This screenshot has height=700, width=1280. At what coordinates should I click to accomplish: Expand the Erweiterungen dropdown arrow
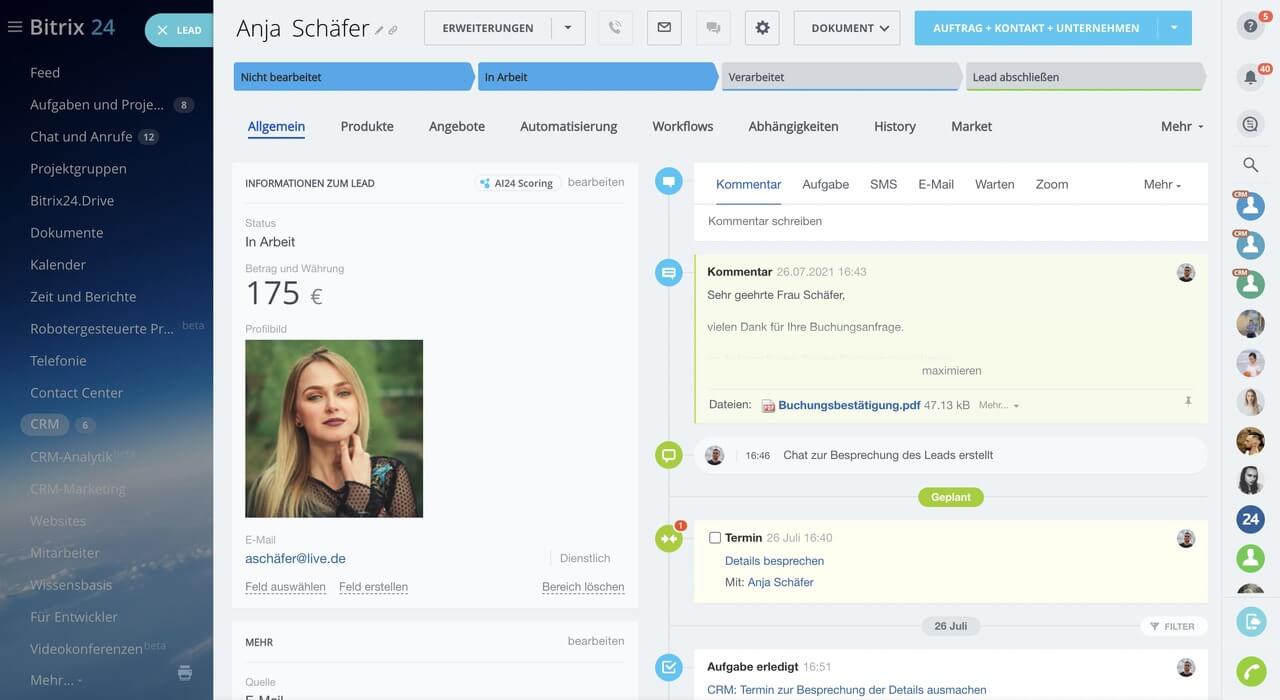[x=568, y=28]
